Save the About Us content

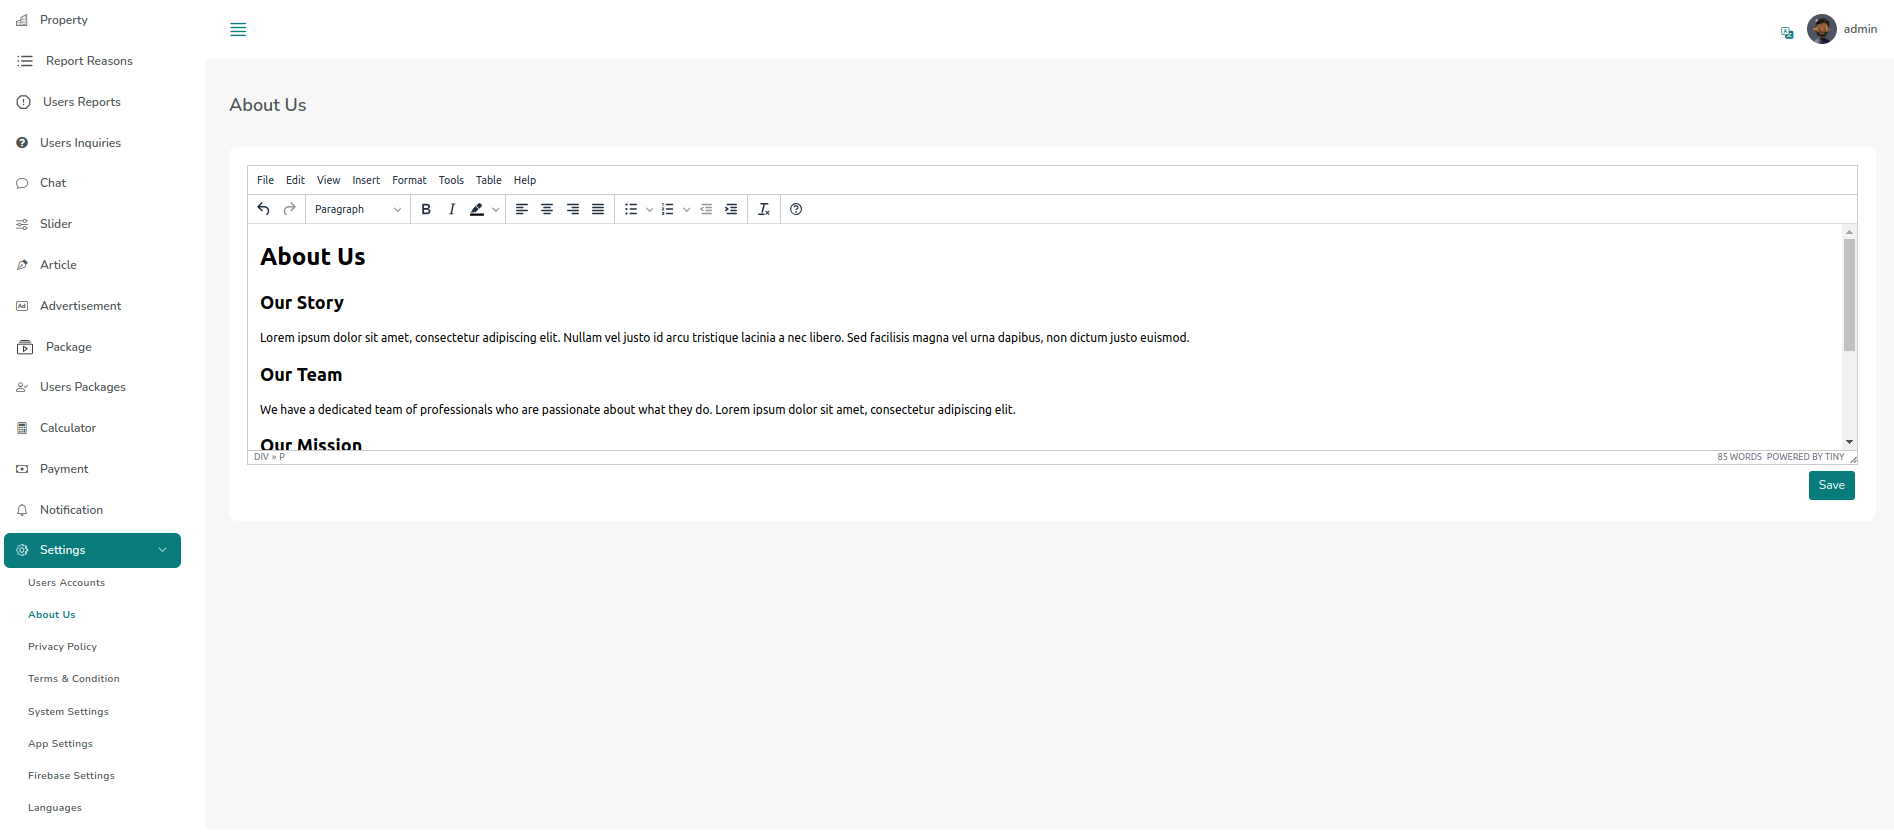point(1832,485)
